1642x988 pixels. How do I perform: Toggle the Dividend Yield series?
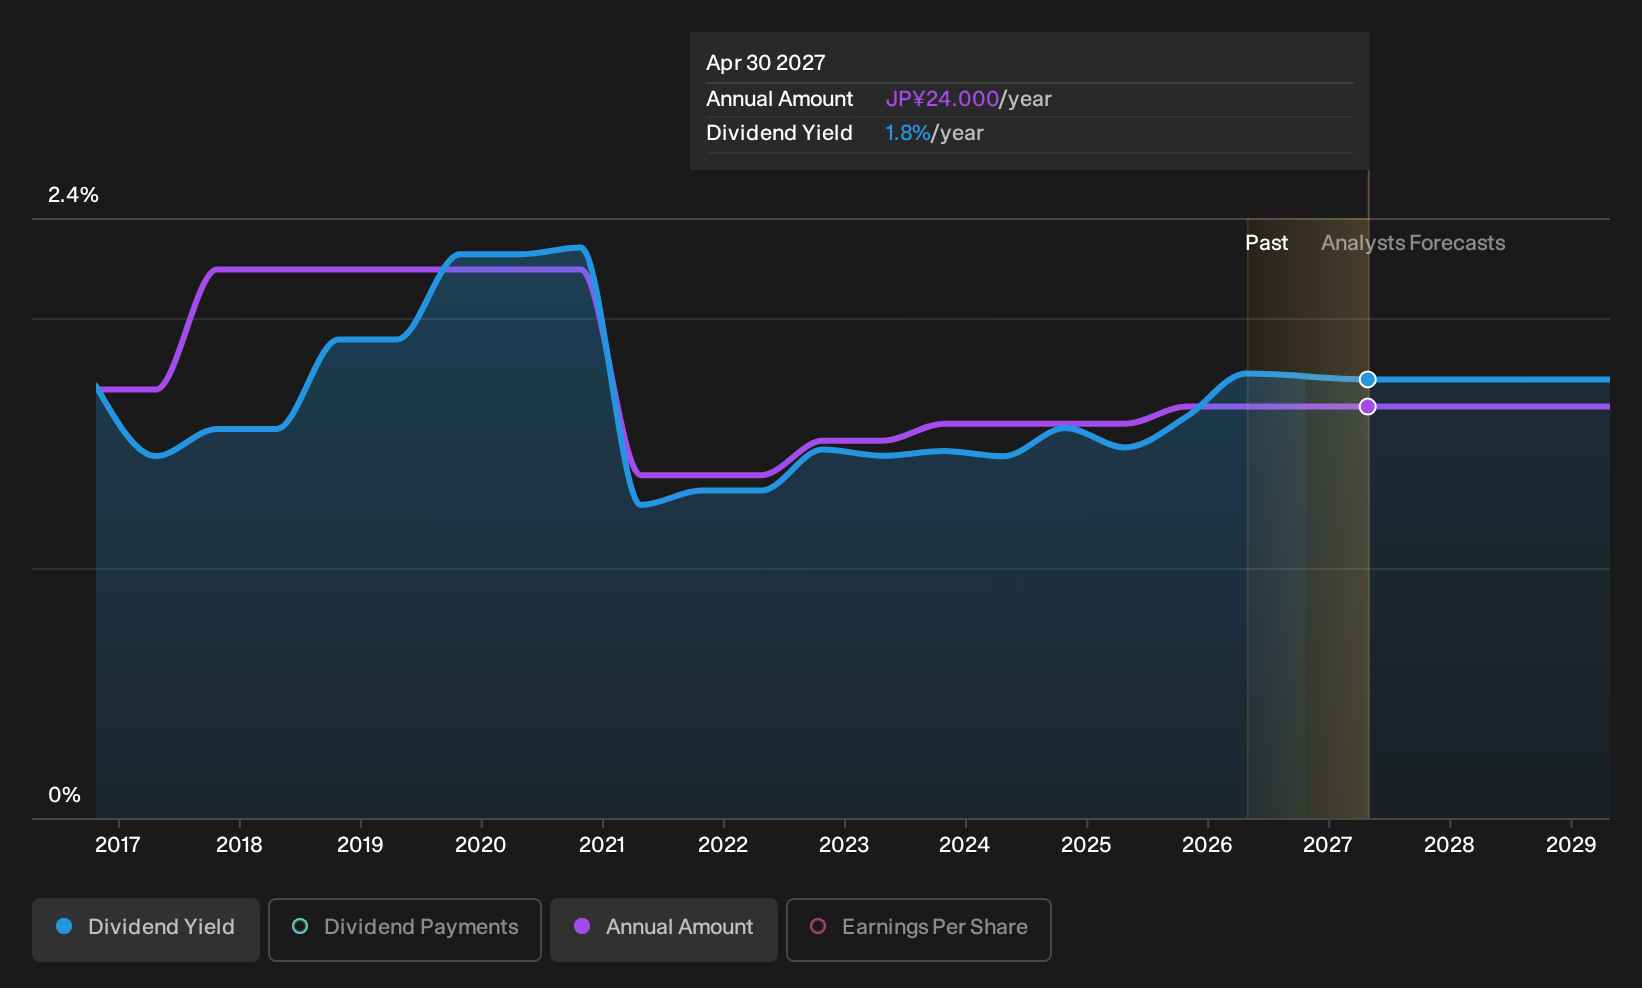point(146,929)
